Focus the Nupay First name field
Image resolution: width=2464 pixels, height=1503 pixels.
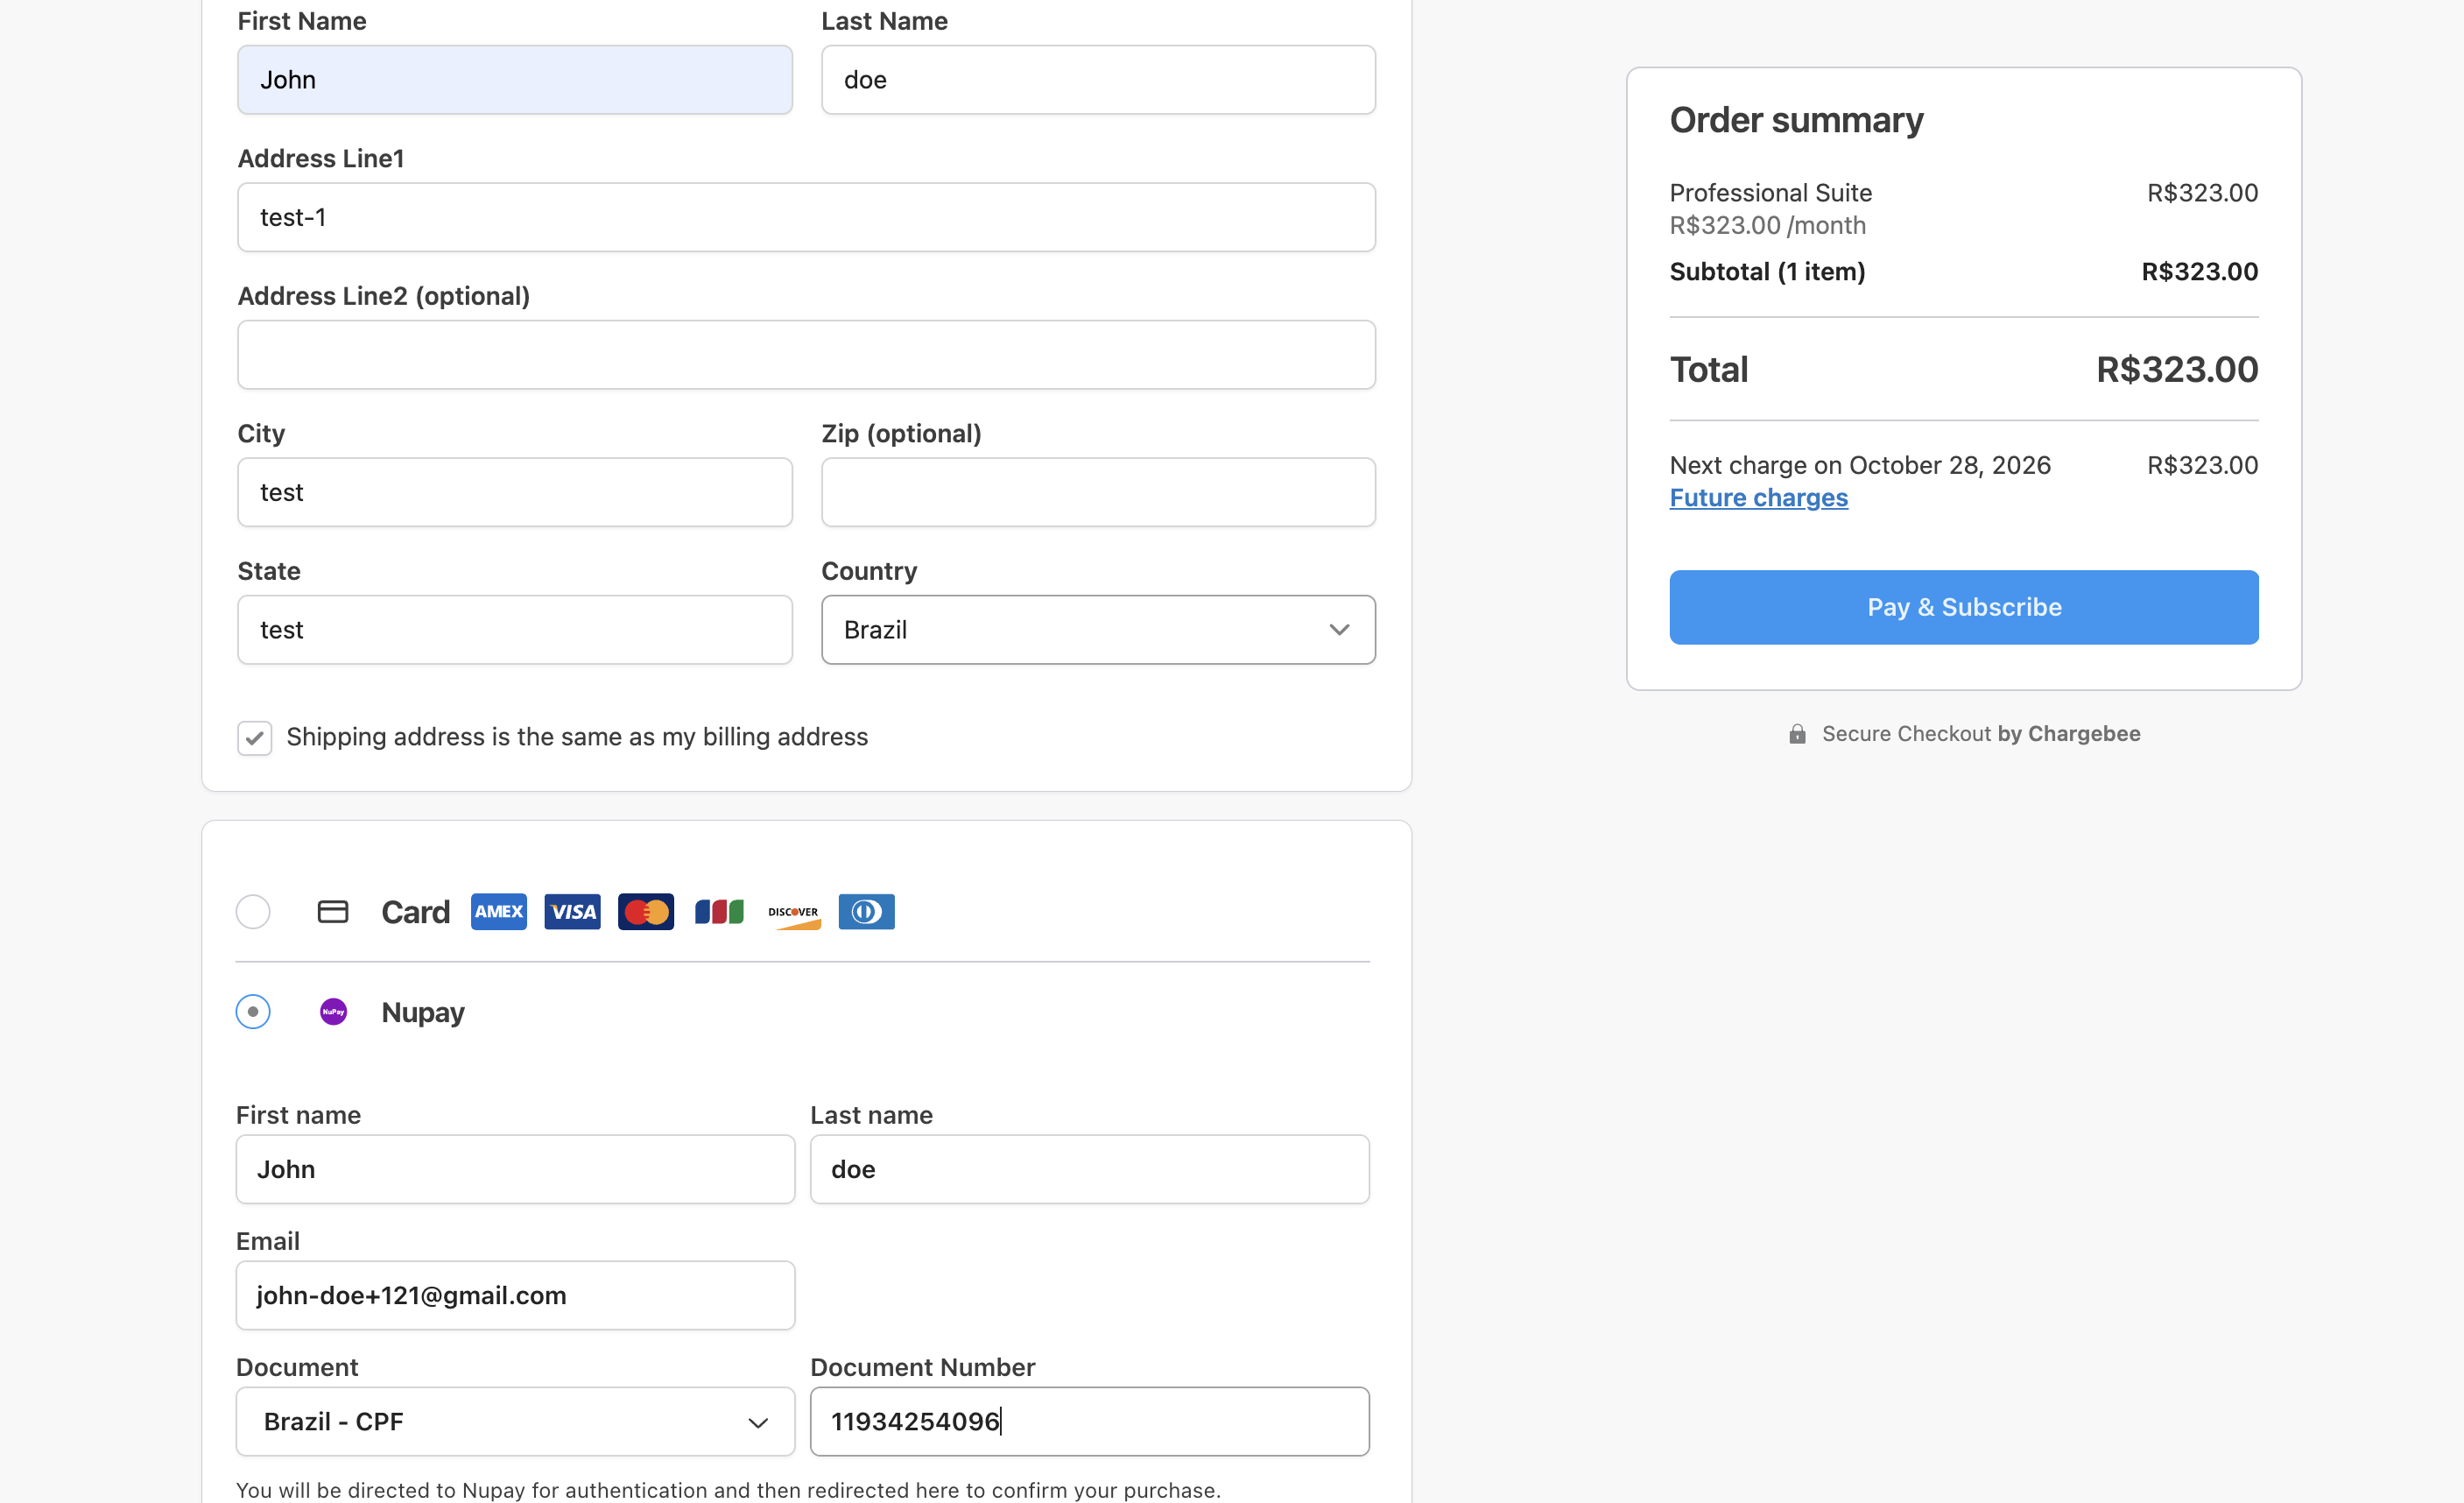[515, 1169]
